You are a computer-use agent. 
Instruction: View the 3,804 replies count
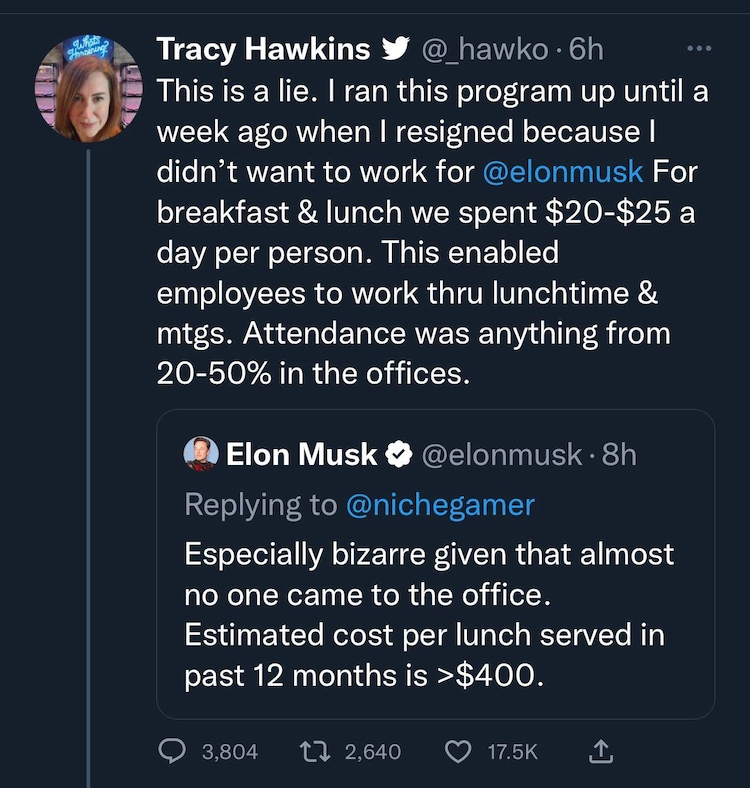pyautogui.click(x=229, y=751)
